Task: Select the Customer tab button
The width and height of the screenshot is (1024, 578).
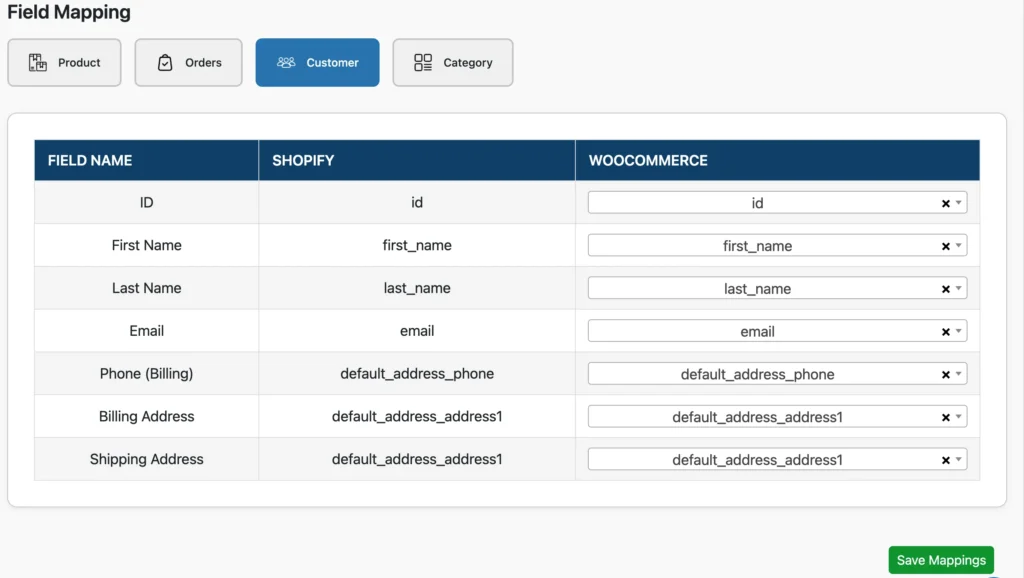Action: click(x=317, y=62)
